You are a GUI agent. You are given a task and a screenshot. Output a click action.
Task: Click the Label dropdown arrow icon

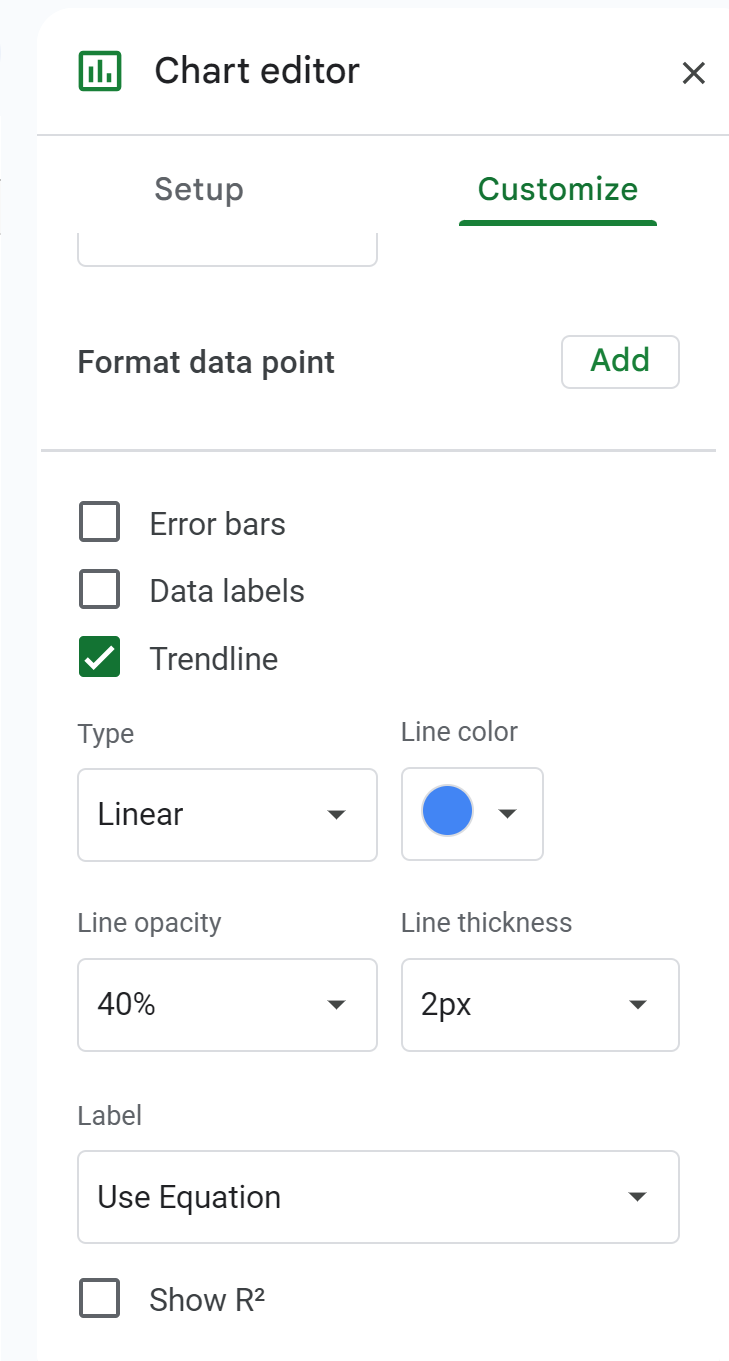pyautogui.click(x=637, y=1196)
